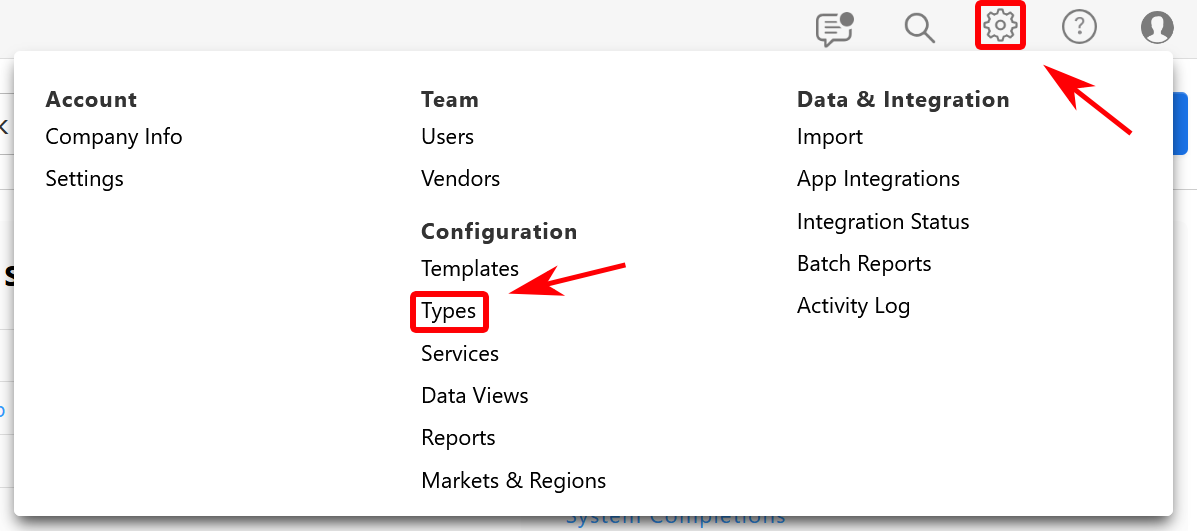Screen dimensions: 1197x531
Task: Click Data Views menu option
Action: [475, 396]
